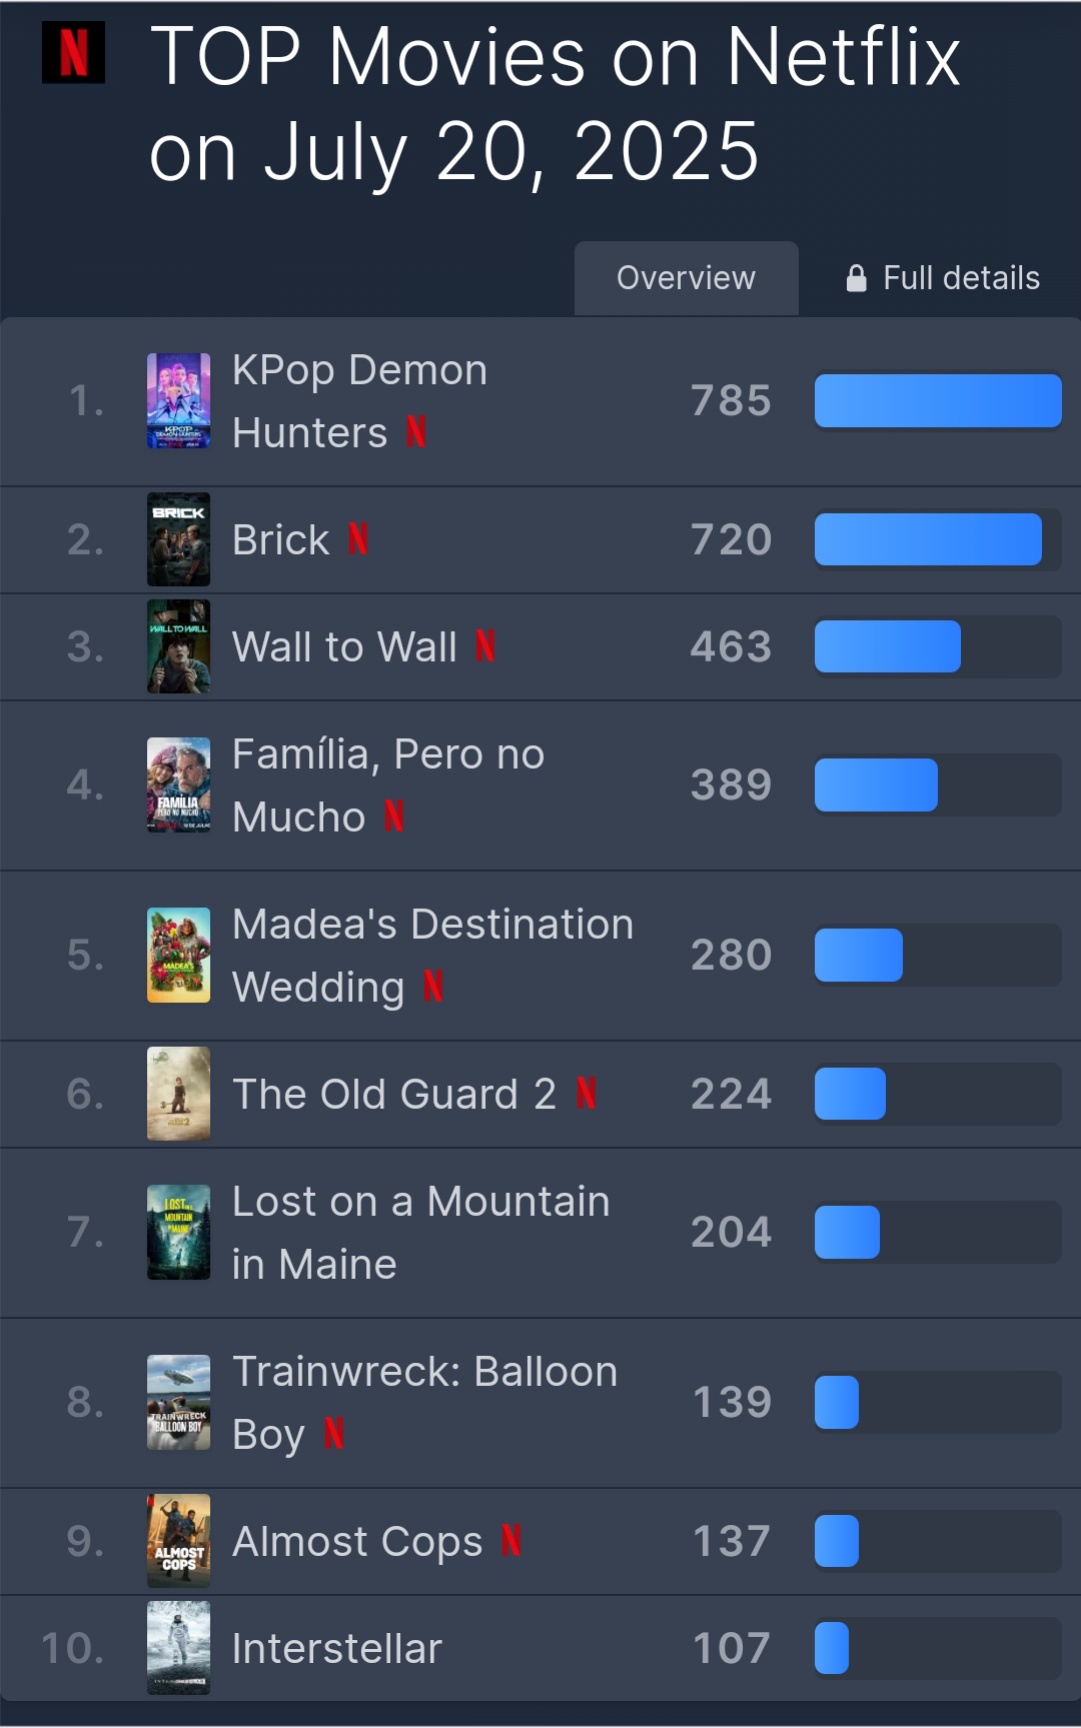Image resolution: width=1081 pixels, height=1728 pixels.
Task: Open the Full details tab
Action: [x=943, y=278]
